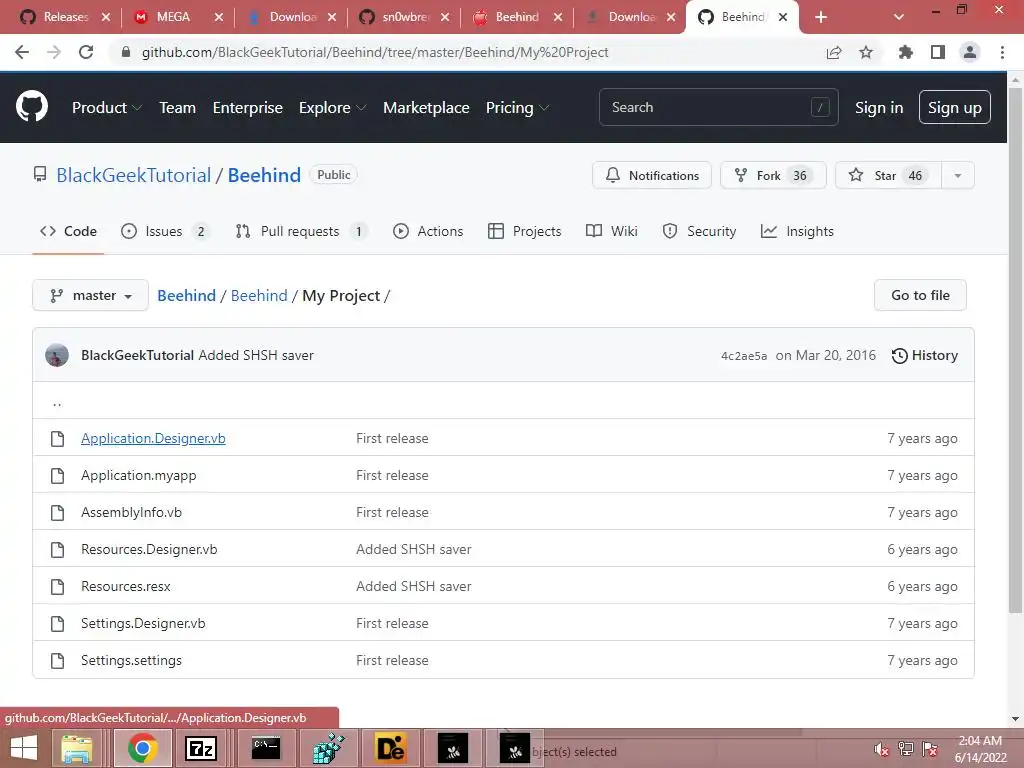The height and width of the screenshot is (768, 1024).
Task: Star the Beehind repository
Action: coord(888,176)
